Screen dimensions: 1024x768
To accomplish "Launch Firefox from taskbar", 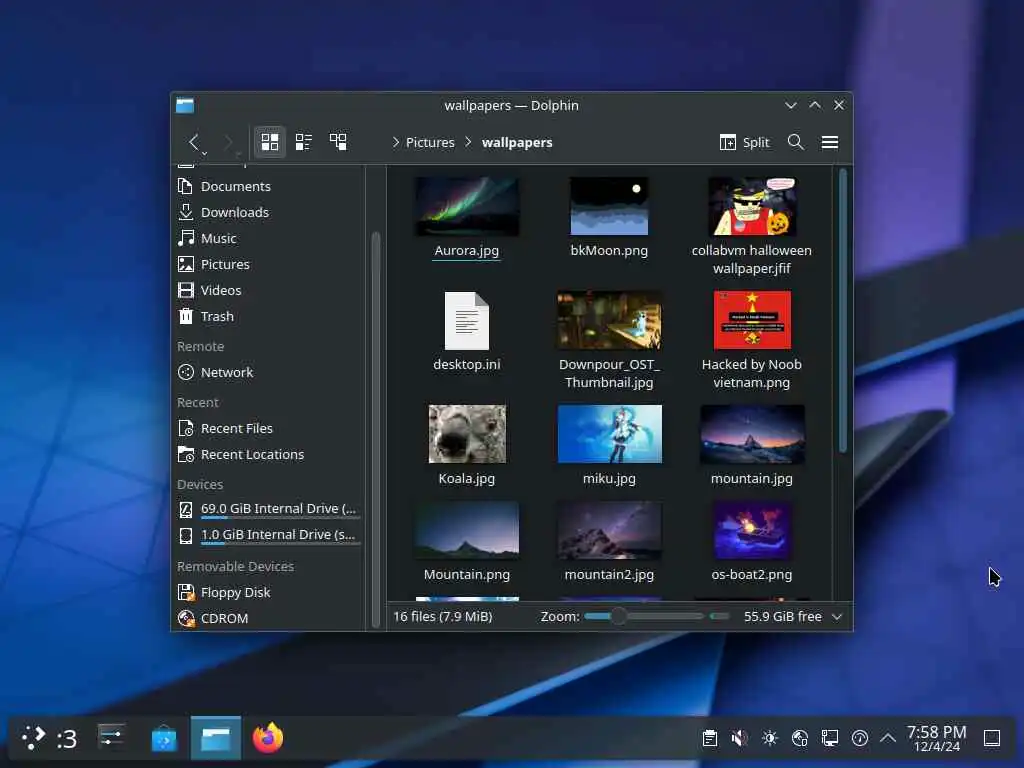I will (268, 739).
